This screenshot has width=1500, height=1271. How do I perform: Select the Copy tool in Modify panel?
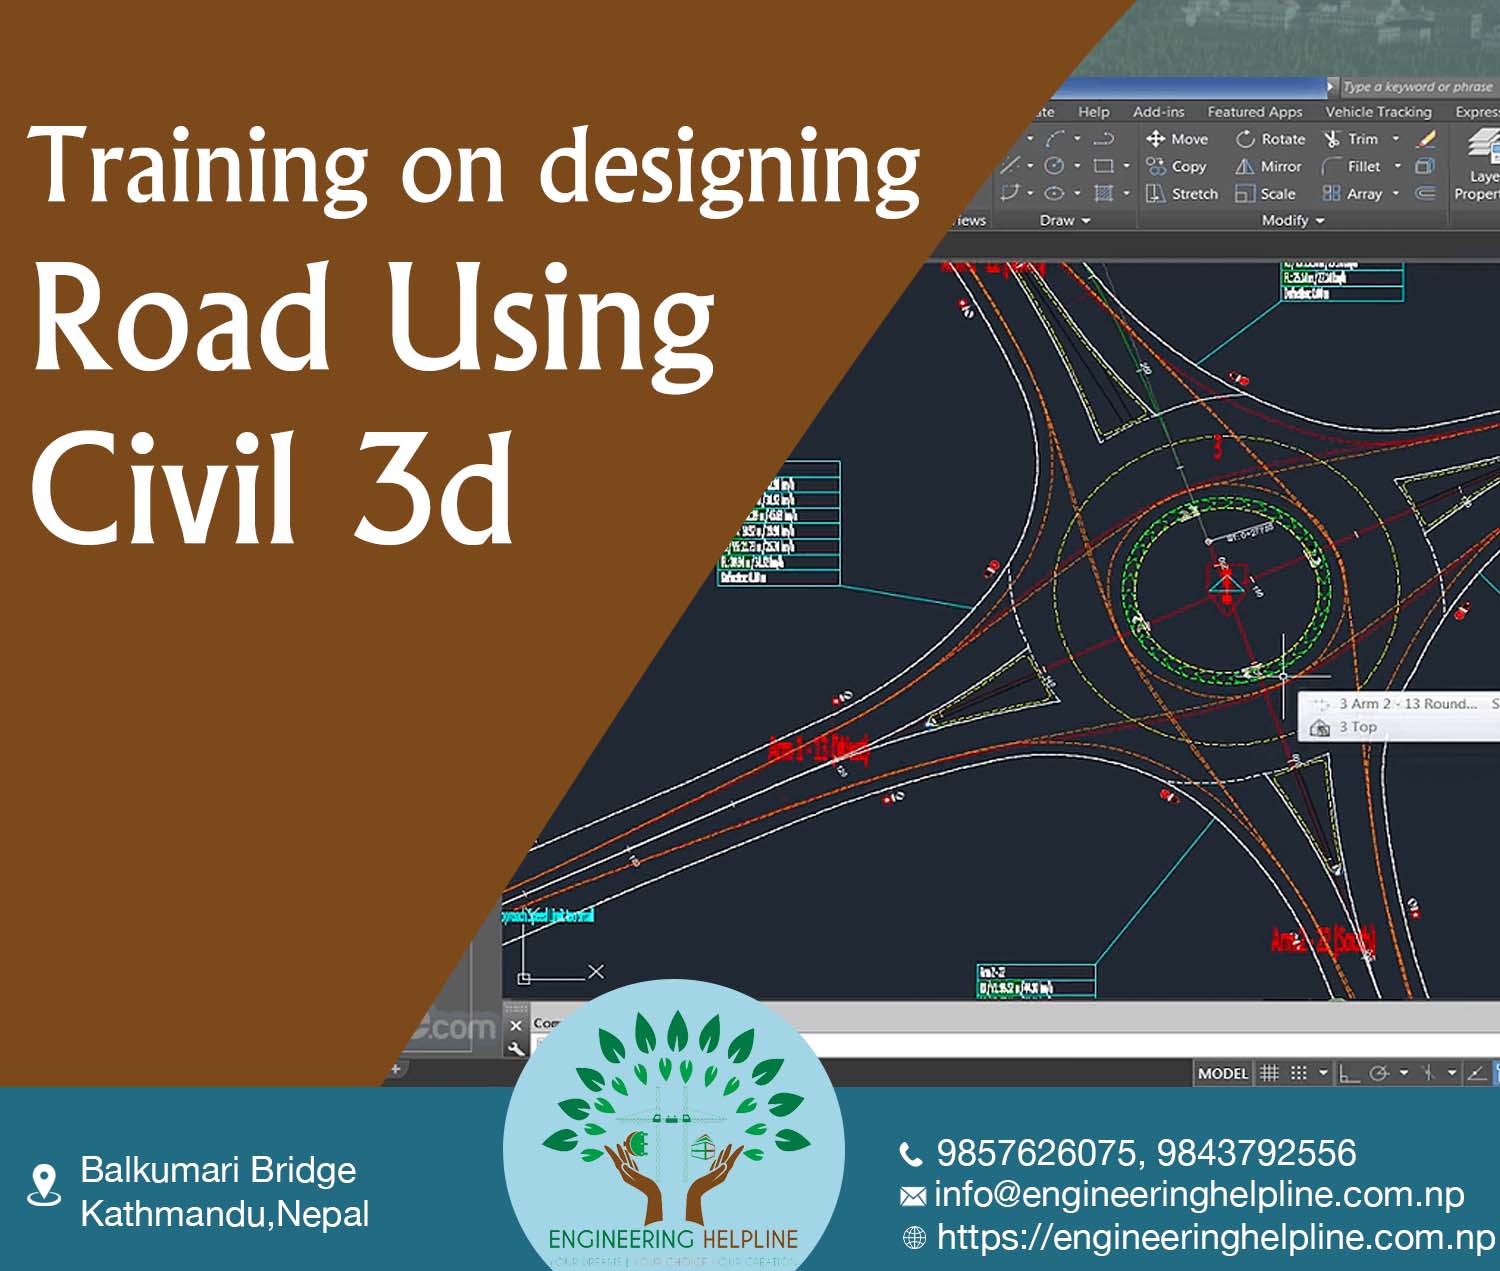[1177, 166]
